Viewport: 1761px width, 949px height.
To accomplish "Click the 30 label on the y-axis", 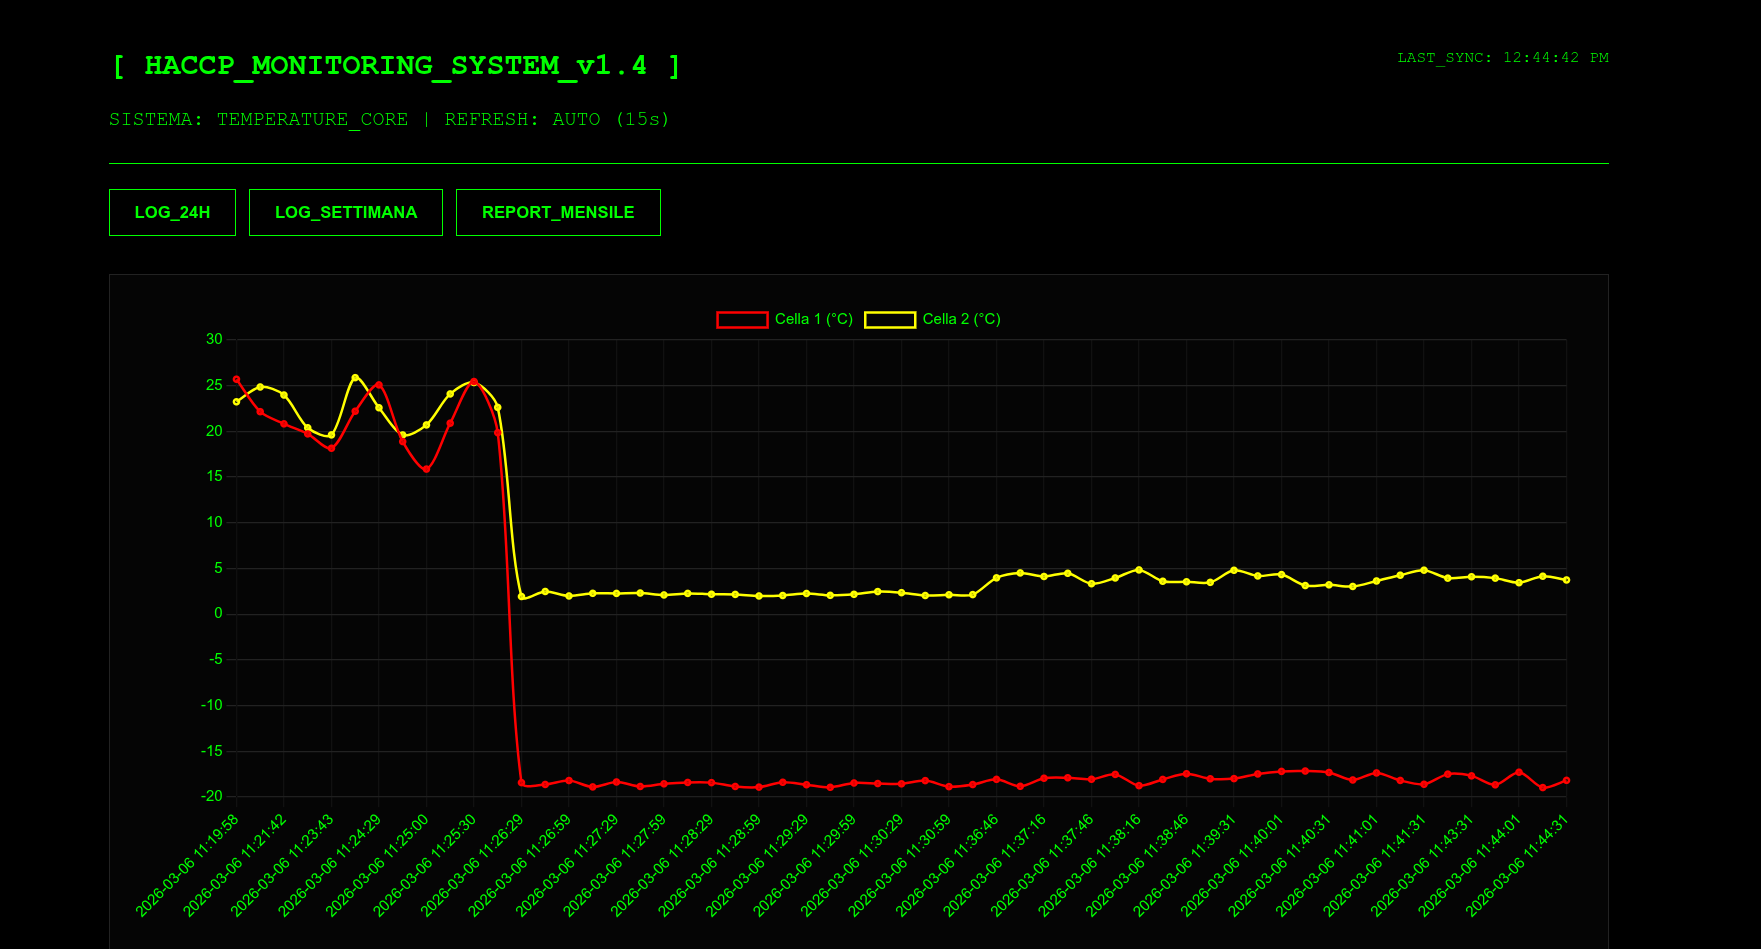I will (x=214, y=339).
